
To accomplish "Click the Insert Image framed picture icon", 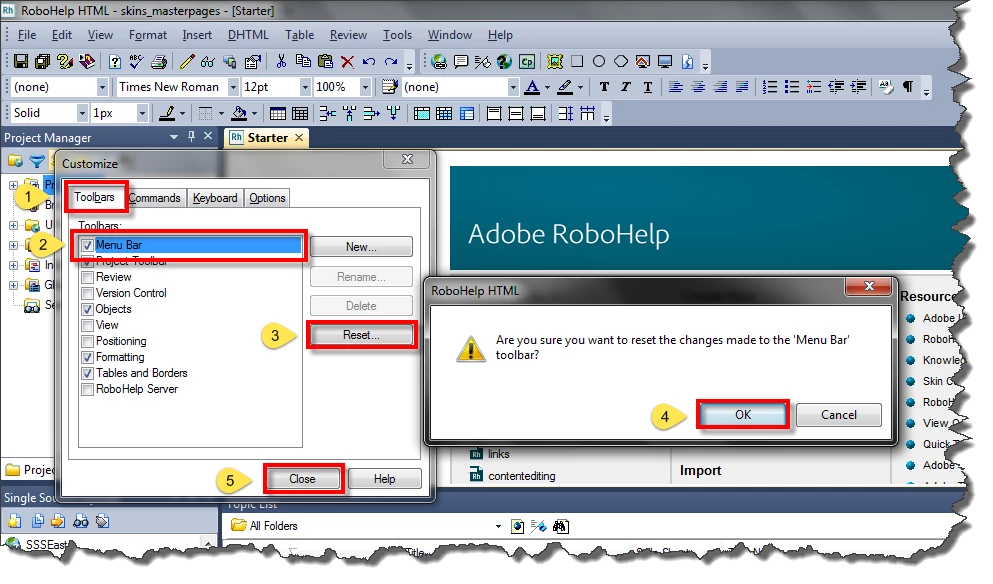I will [555, 61].
